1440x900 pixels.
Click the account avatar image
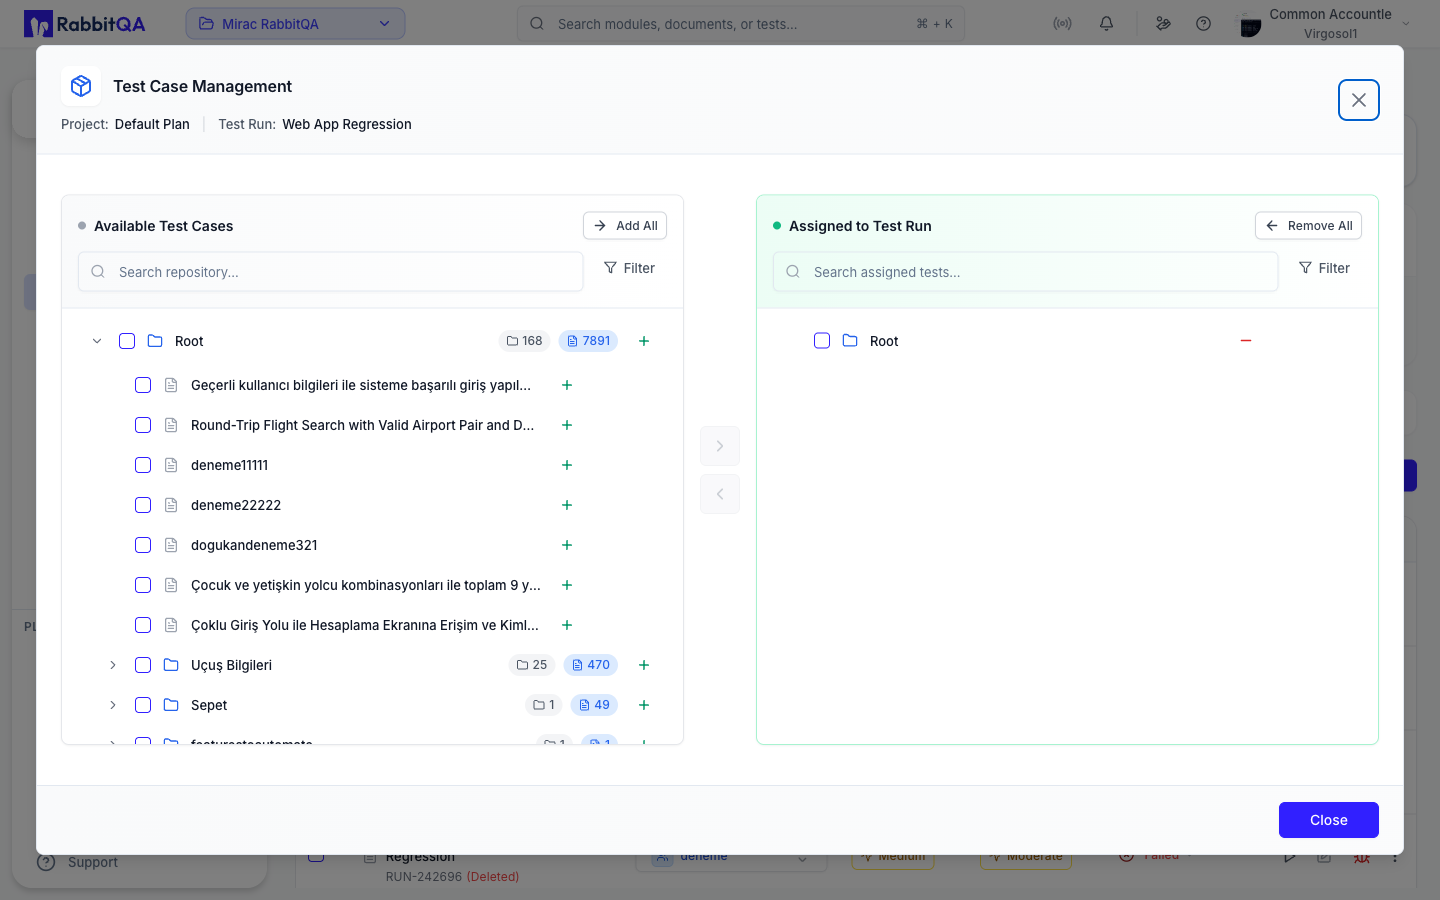(1250, 24)
